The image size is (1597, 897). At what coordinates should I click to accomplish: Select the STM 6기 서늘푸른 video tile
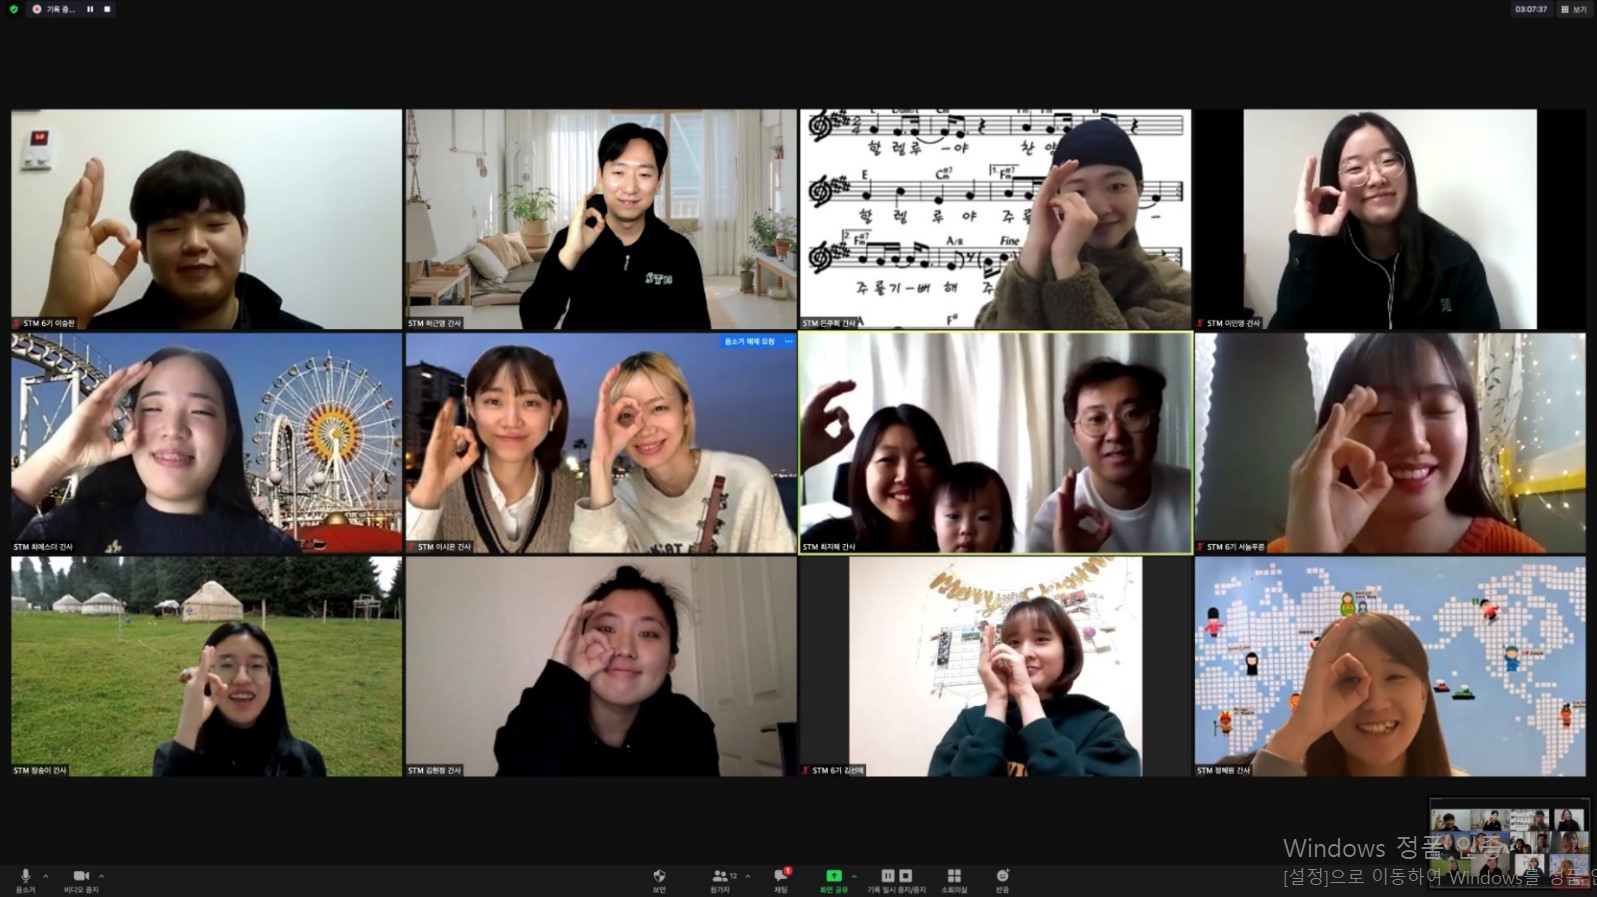(x=1390, y=443)
